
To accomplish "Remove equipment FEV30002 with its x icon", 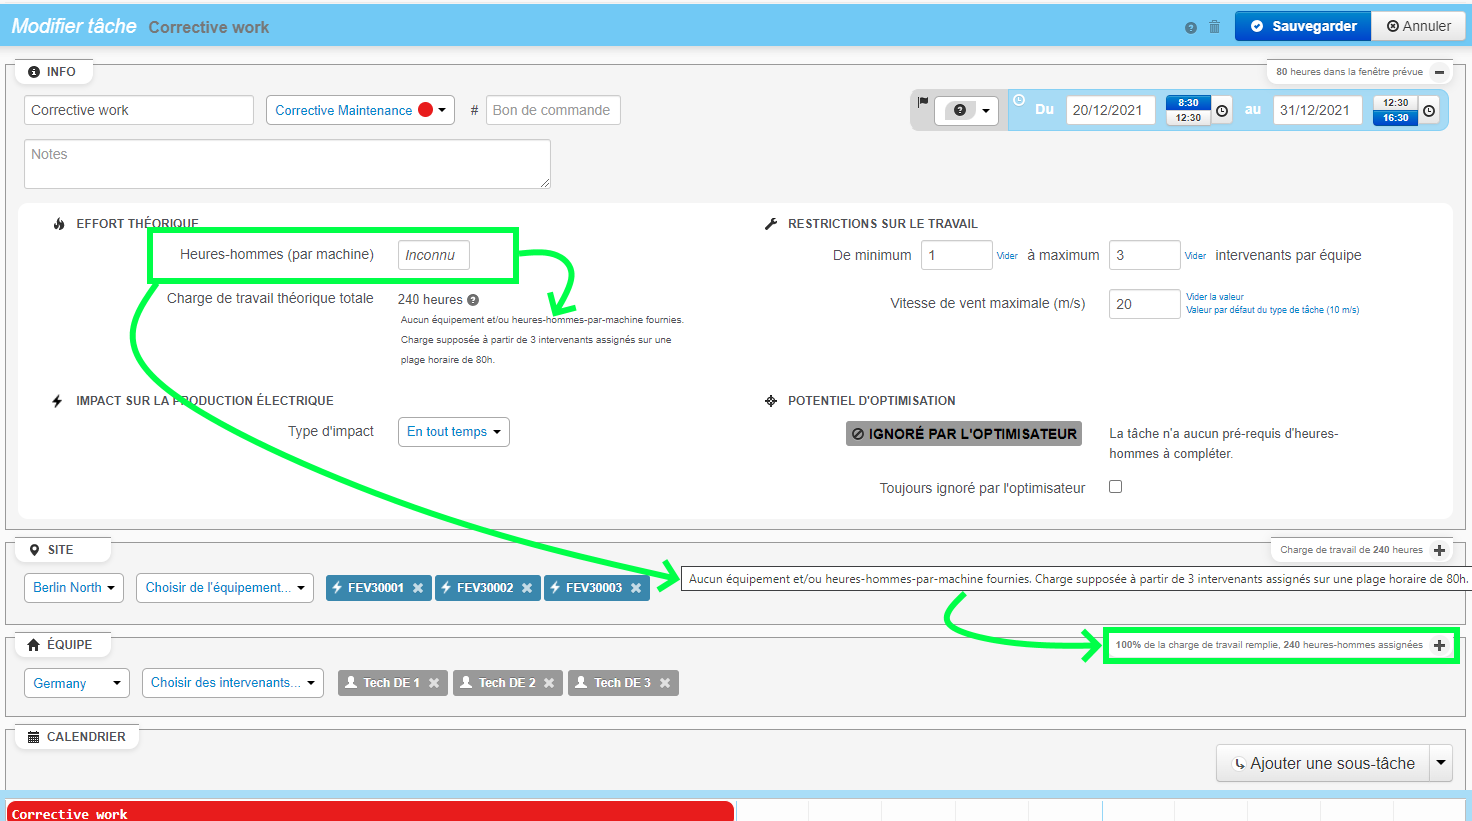I will coord(527,588).
